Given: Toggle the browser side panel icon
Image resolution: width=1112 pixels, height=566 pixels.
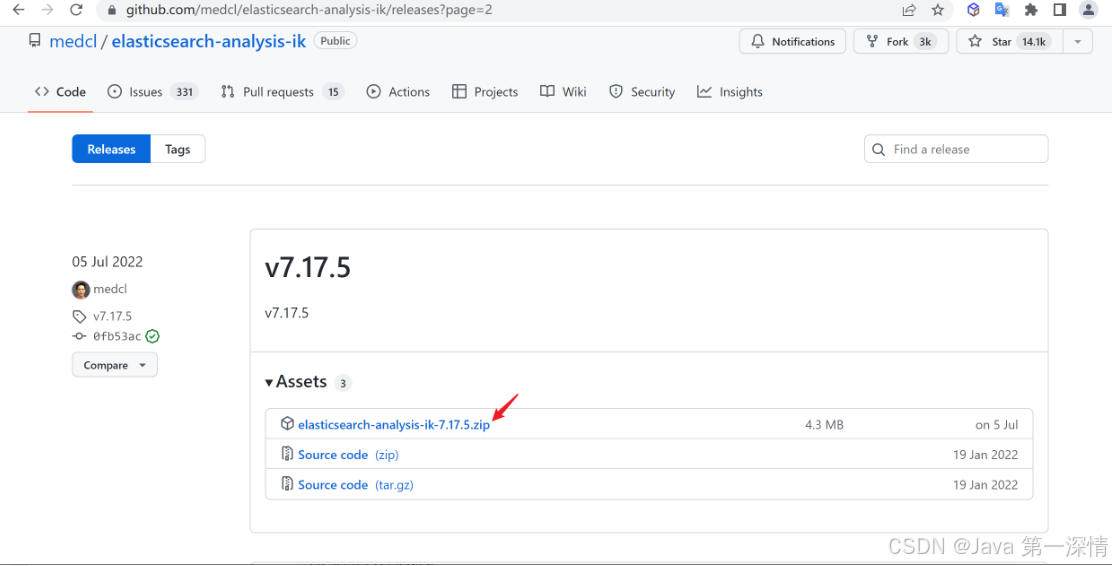Looking at the screenshot, I should tap(1060, 10).
